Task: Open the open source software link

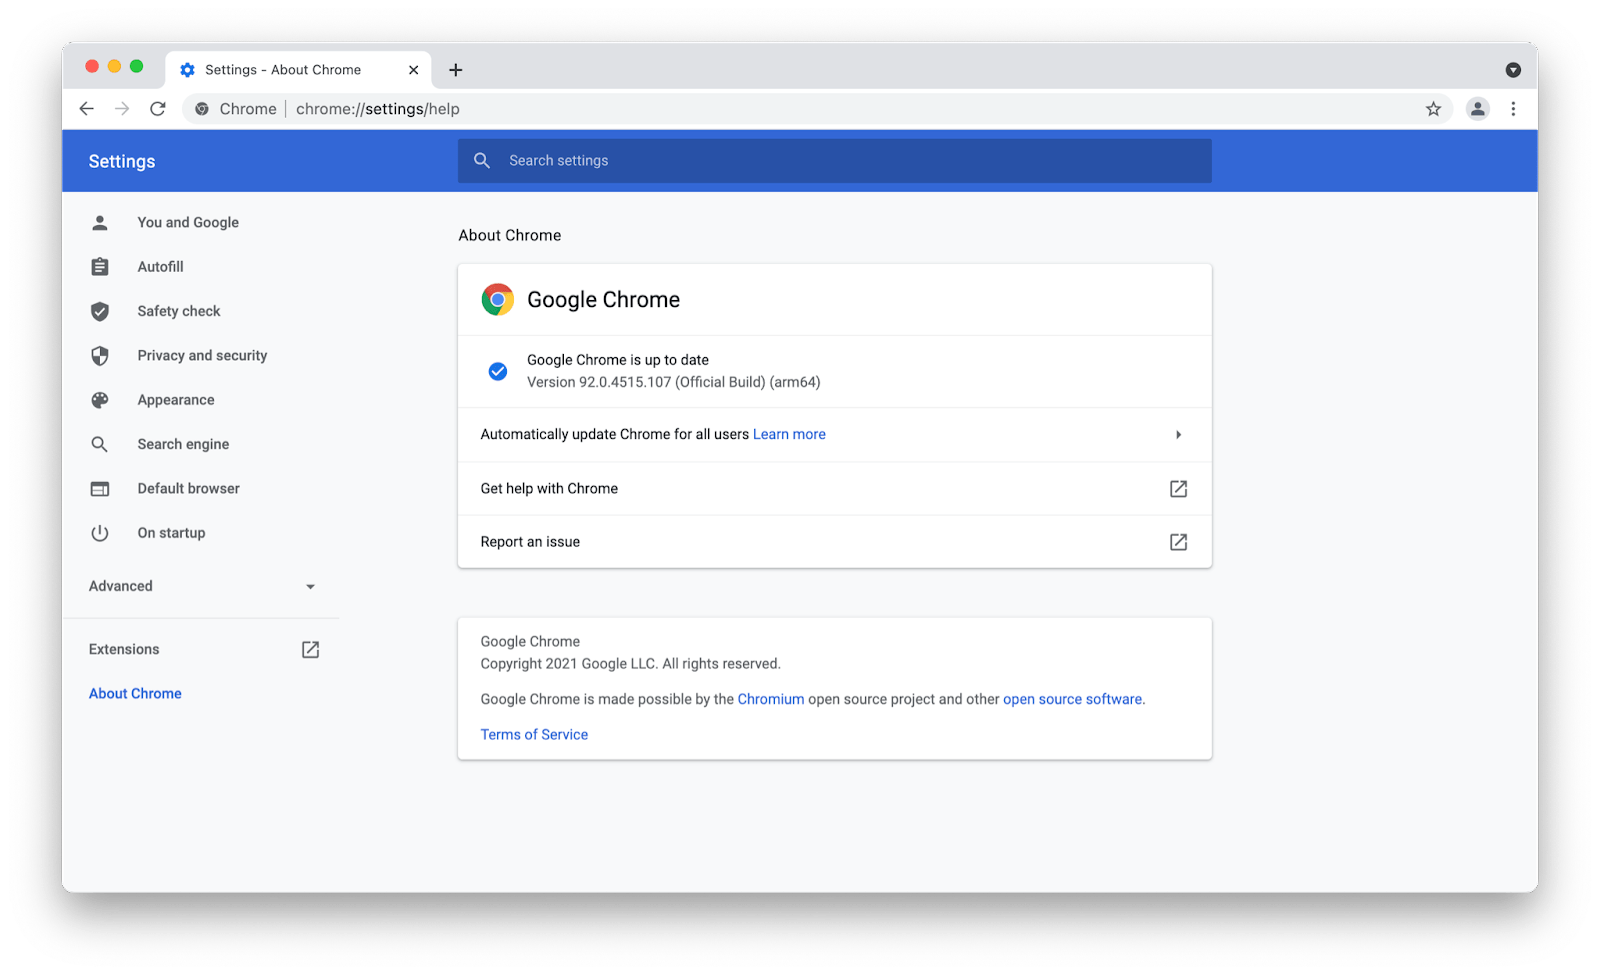Action: coord(1072,700)
